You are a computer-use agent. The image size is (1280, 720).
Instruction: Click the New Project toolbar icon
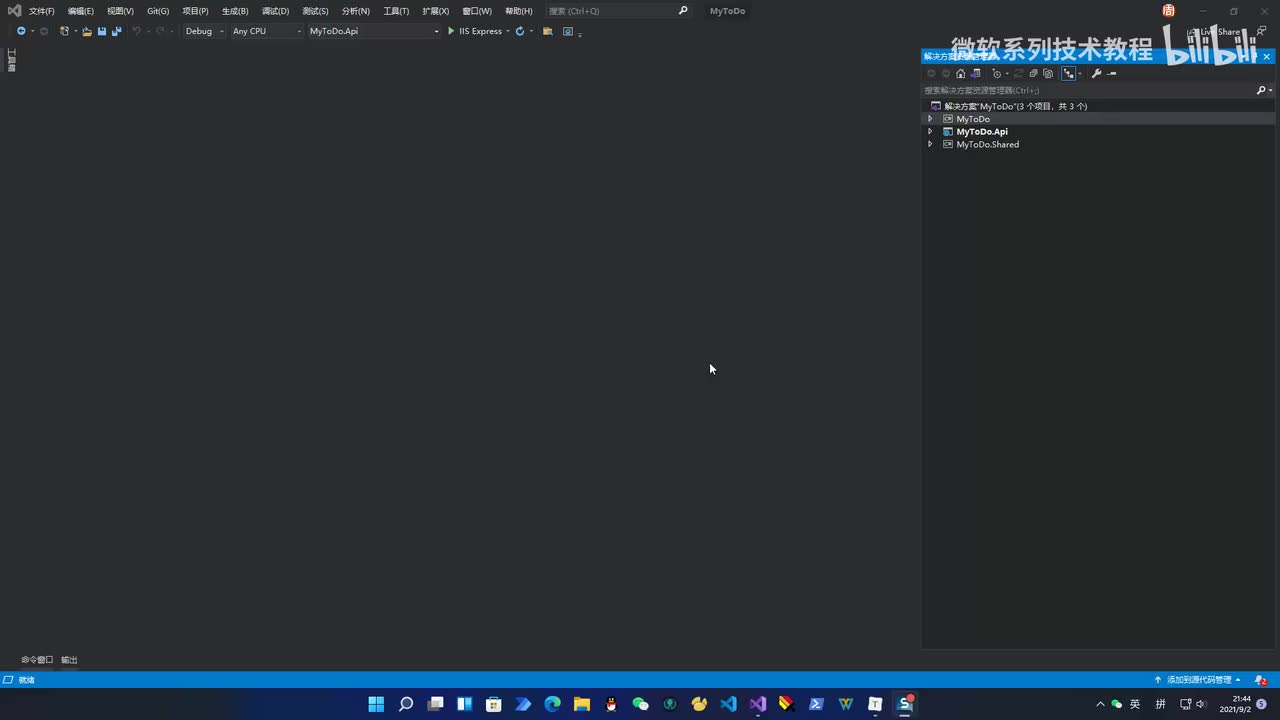tap(64, 31)
